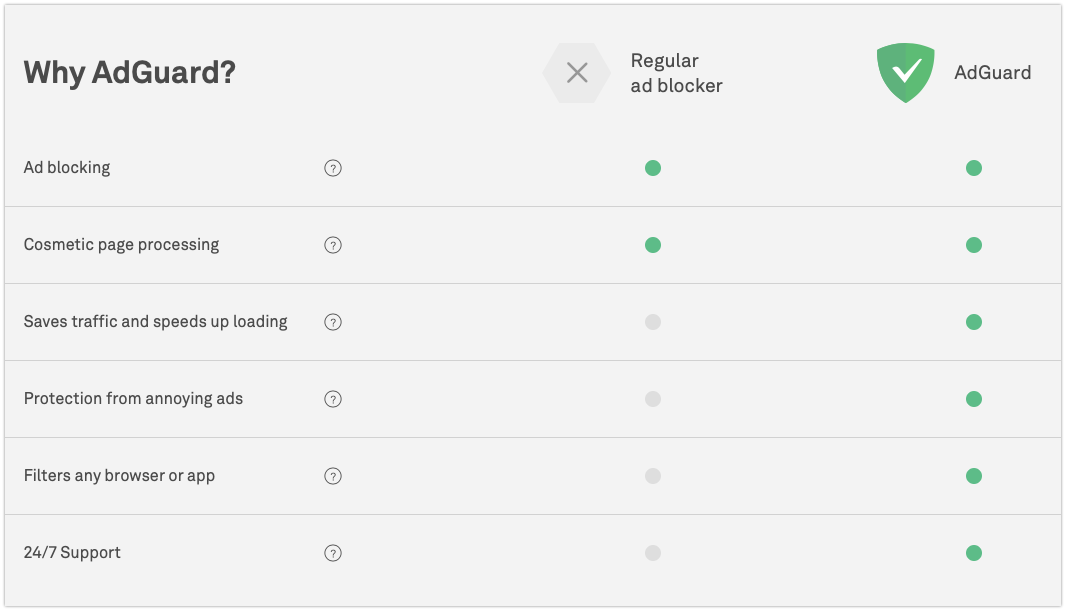Open help for Saves traffic and speeds up loading
Viewport: 1066px width, 611px height.
coord(333,322)
